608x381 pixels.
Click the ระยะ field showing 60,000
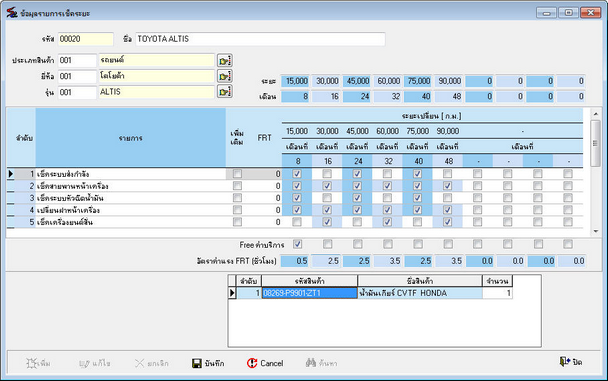click(x=387, y=81)
